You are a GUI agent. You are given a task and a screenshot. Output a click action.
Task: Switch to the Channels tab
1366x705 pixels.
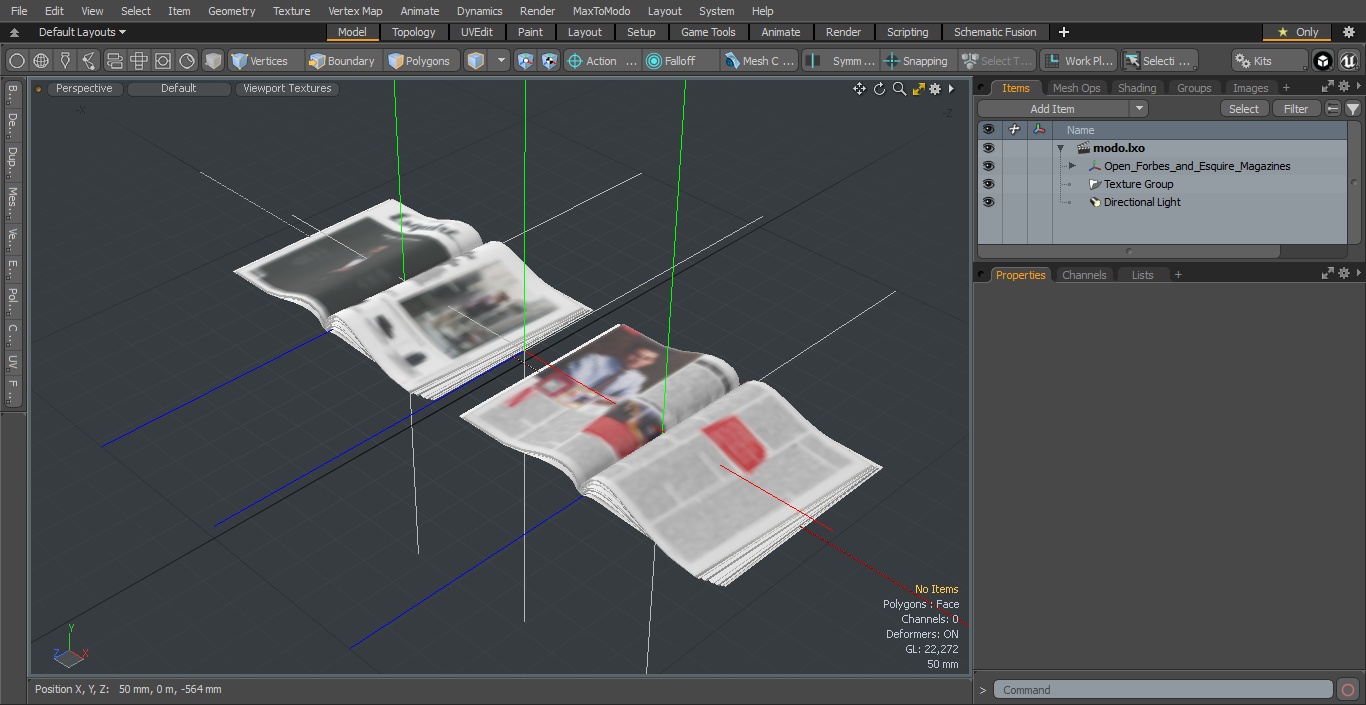(1084, 275)
